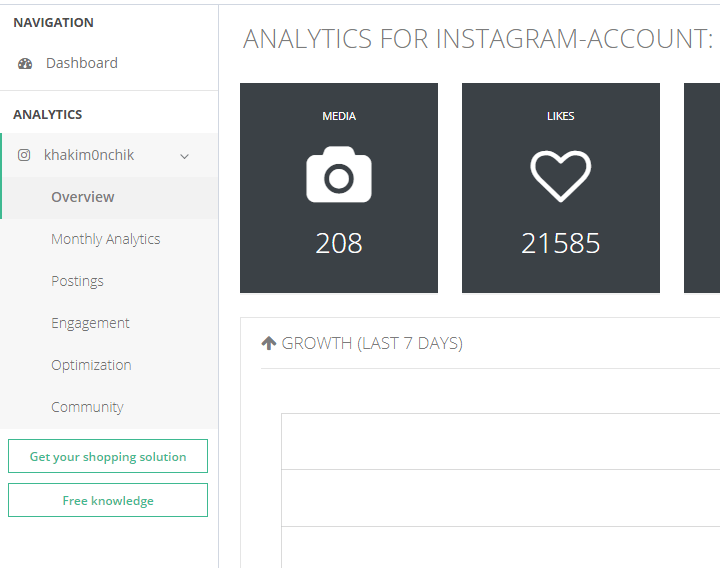The height and width of the screenshot is (568, 720).
Task: Click the Instagram logo beside khakim0nchik
Action: 24,155
